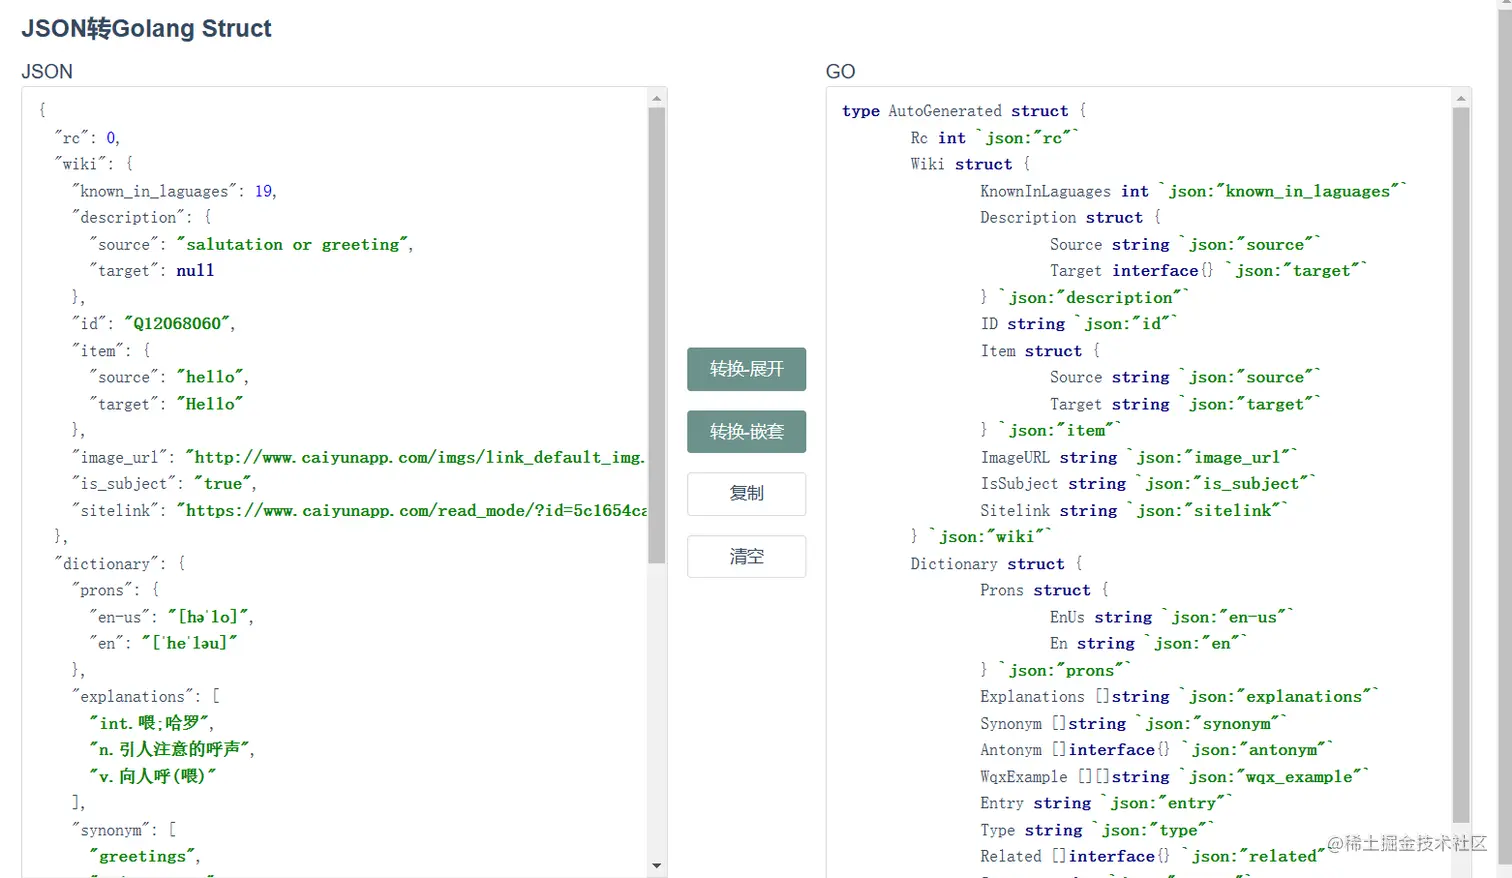1512x878 pixels.
Task: Click the "JSON转Golang Struct" page title
Action: (146, 28)
